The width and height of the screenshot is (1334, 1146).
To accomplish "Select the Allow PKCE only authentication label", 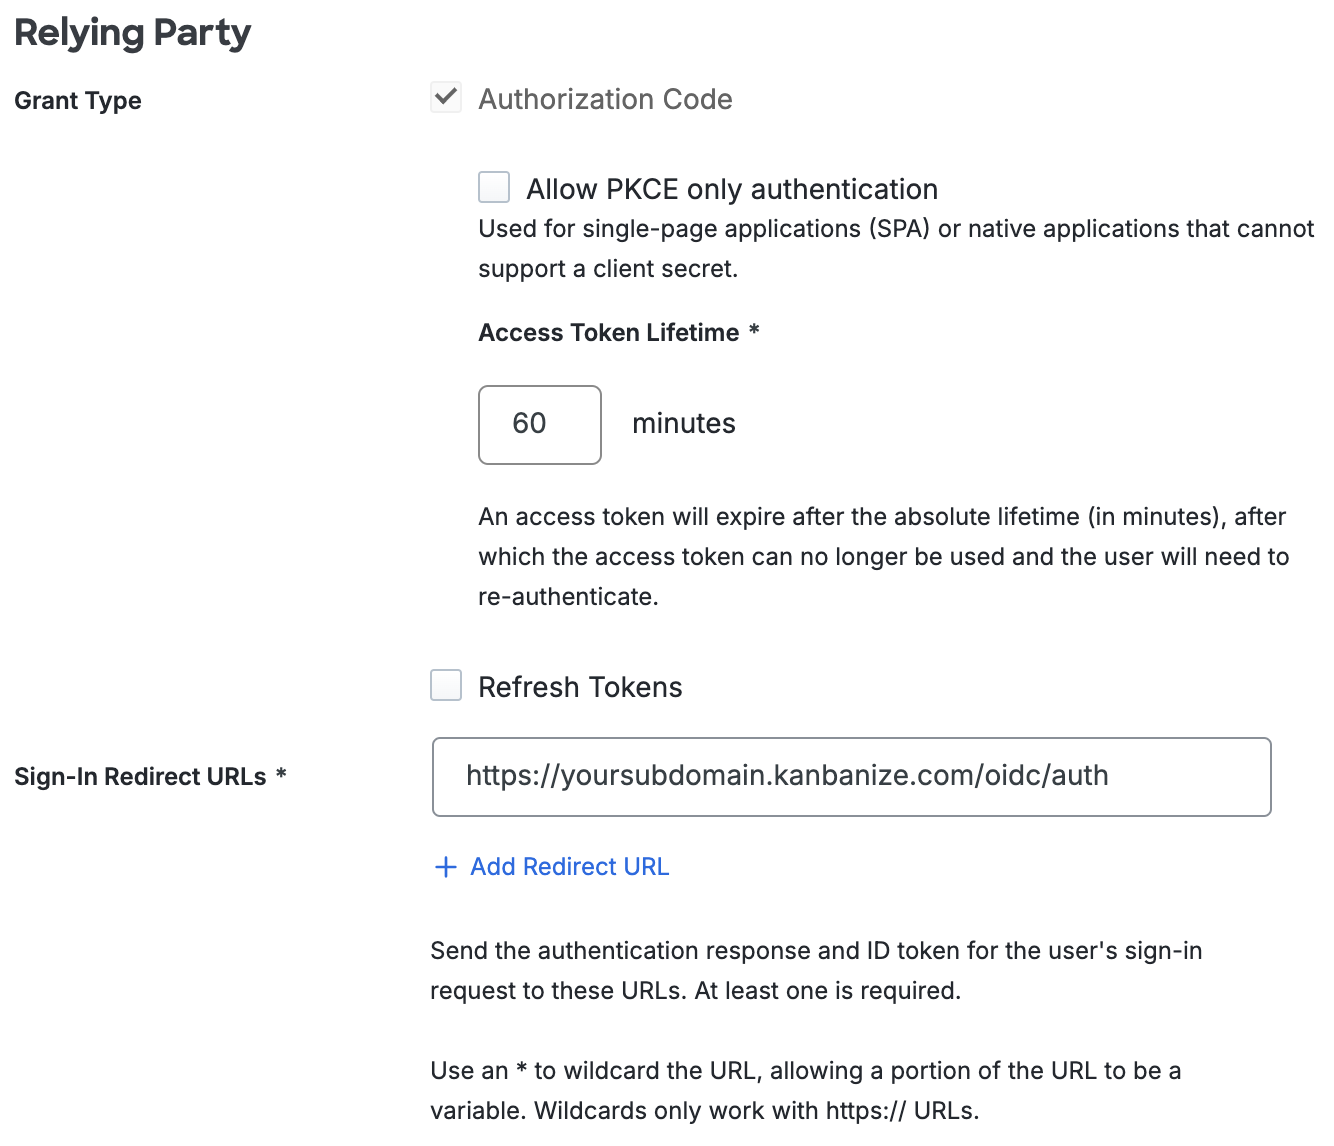I will pos(733,188).
